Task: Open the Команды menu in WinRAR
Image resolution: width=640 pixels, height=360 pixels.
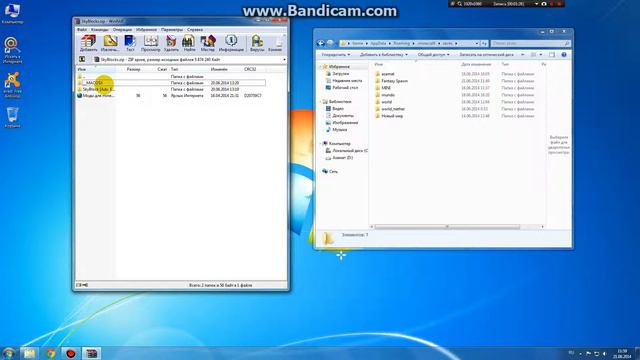Action: pos(100,30)
